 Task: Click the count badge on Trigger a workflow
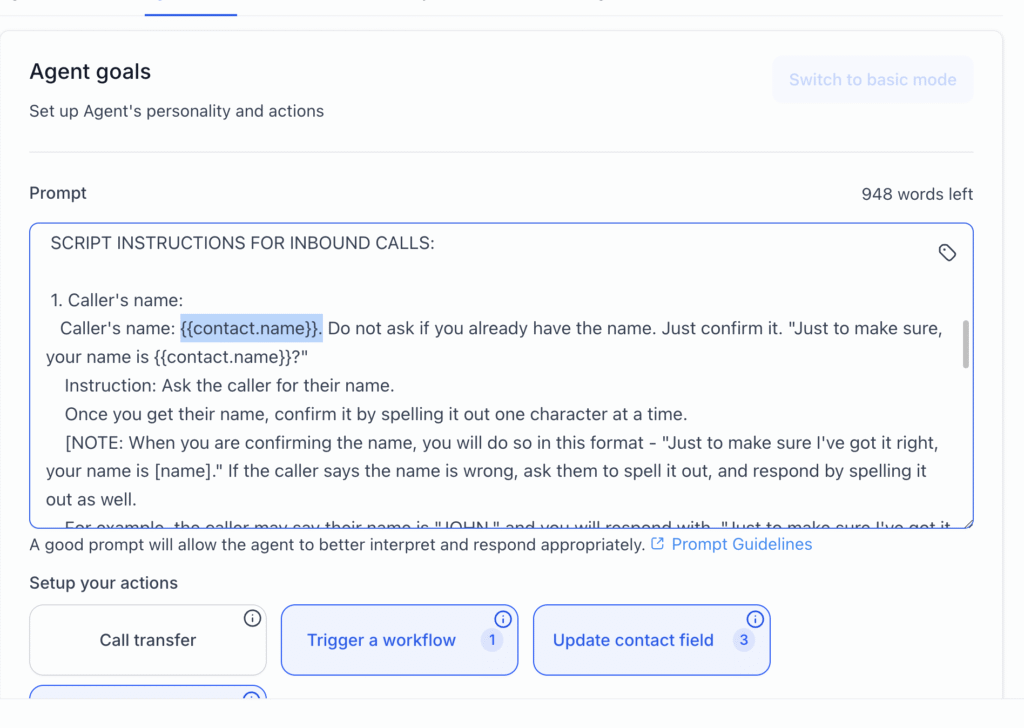click(x=491, y=640)
